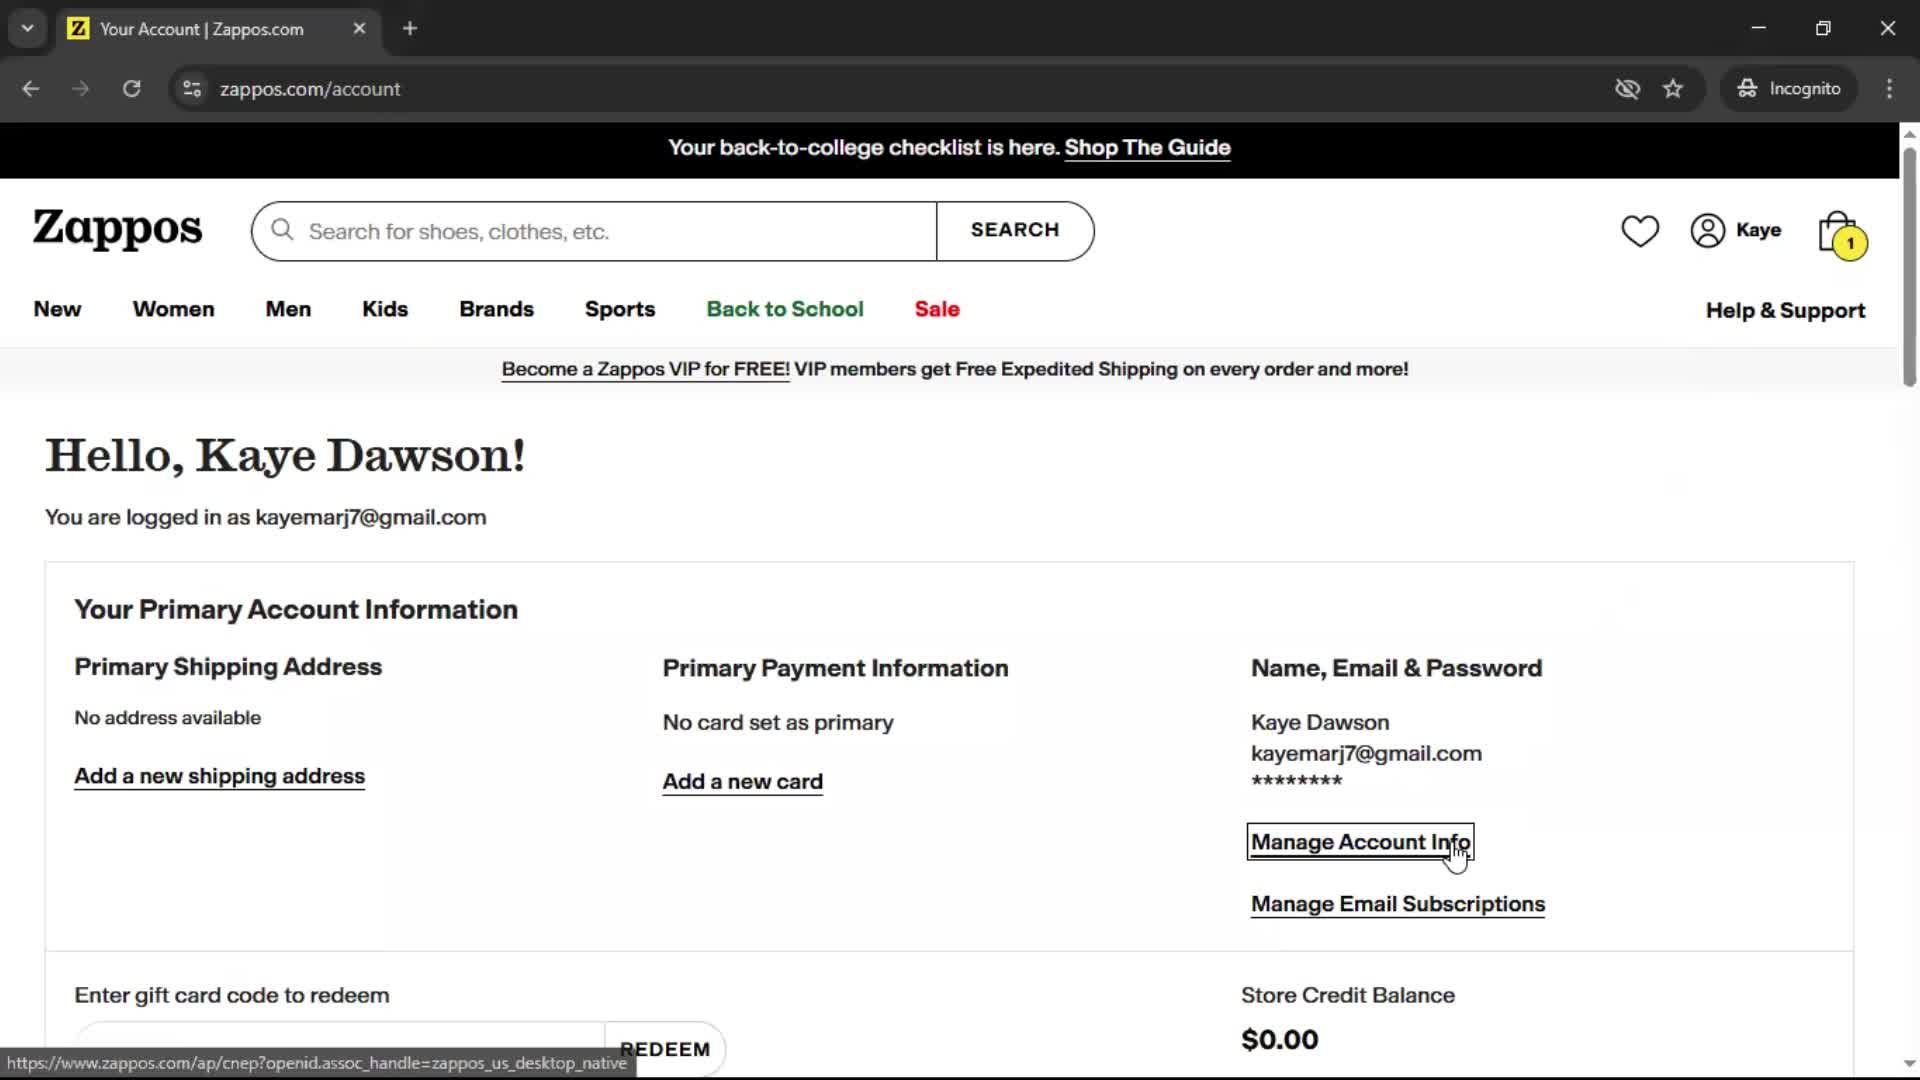Viewport: 1920px width, 1080px height.
Task: Open Manage Account Info link
Action: 1360,842
